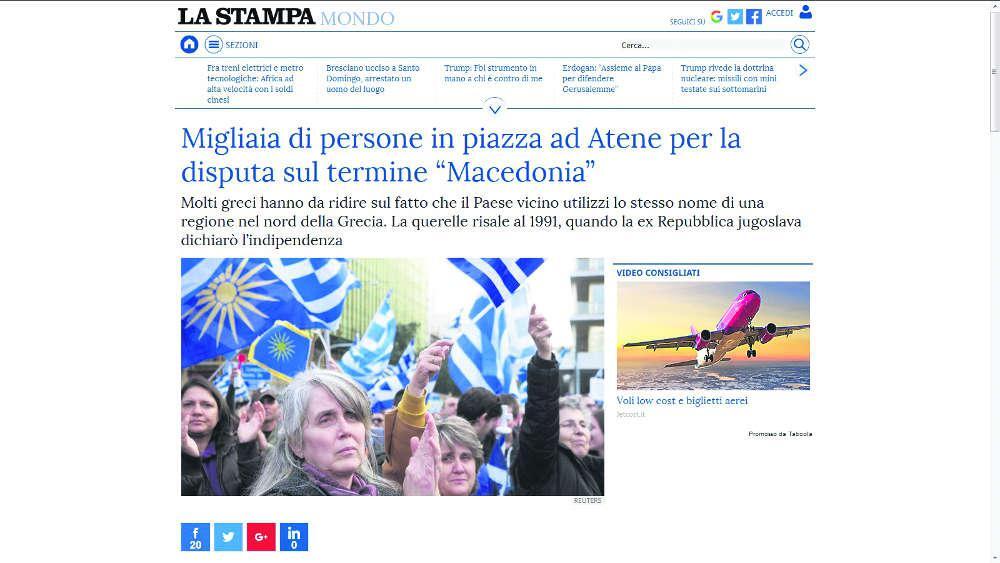Open the MONDO section label
1000x563 pixels.
tap(357, 18)
